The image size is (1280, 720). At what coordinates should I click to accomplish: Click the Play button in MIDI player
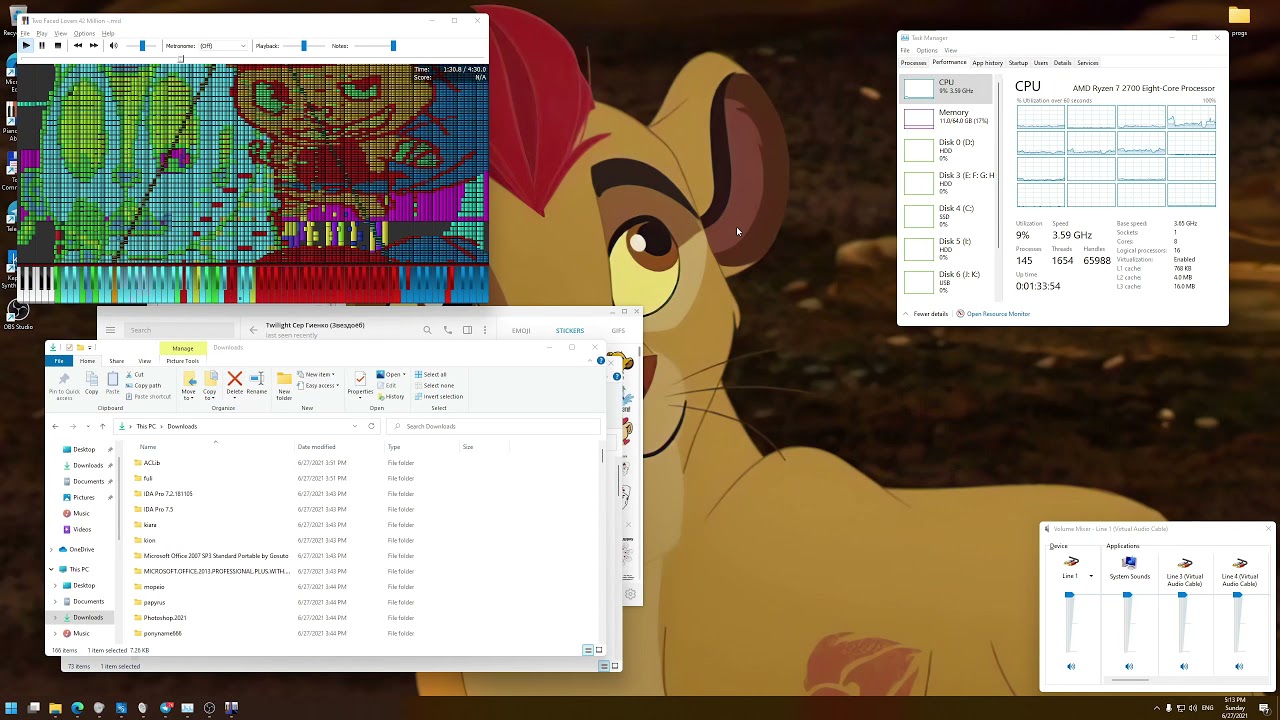click(26, 45)
